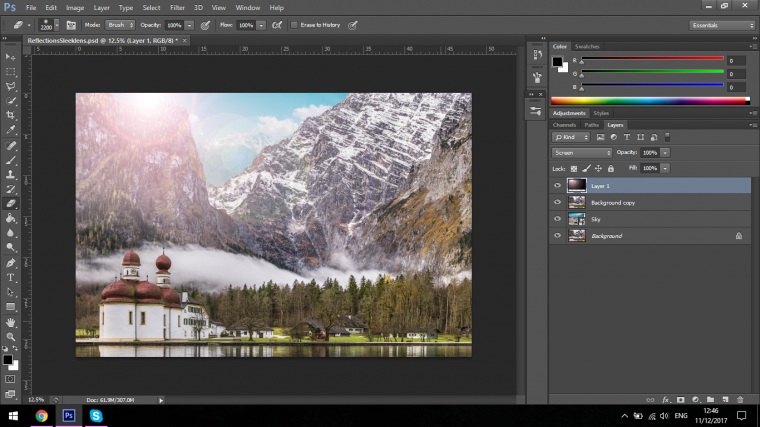Viewport: 760px width, 427px height.
Task: Select the Rectangular Marquee tool
Action: (10, 72)
